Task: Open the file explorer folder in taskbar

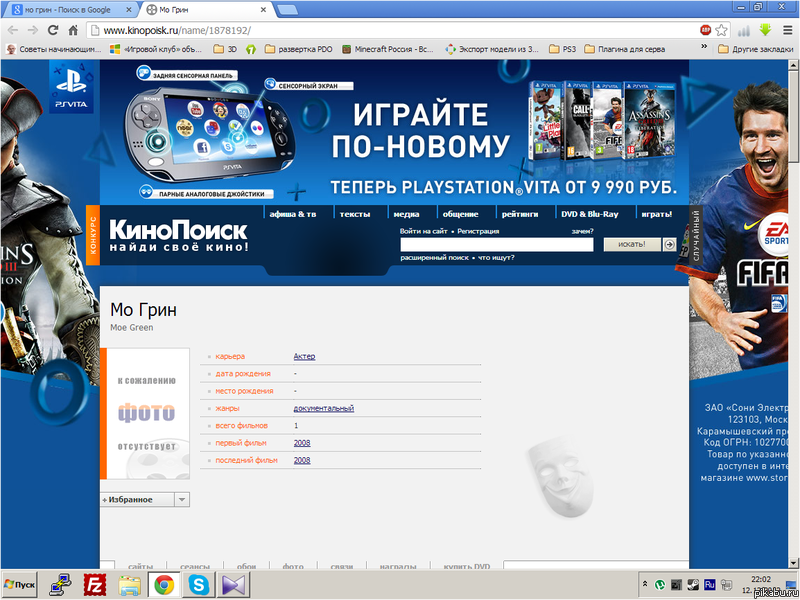Action: (x=130, y=585)
